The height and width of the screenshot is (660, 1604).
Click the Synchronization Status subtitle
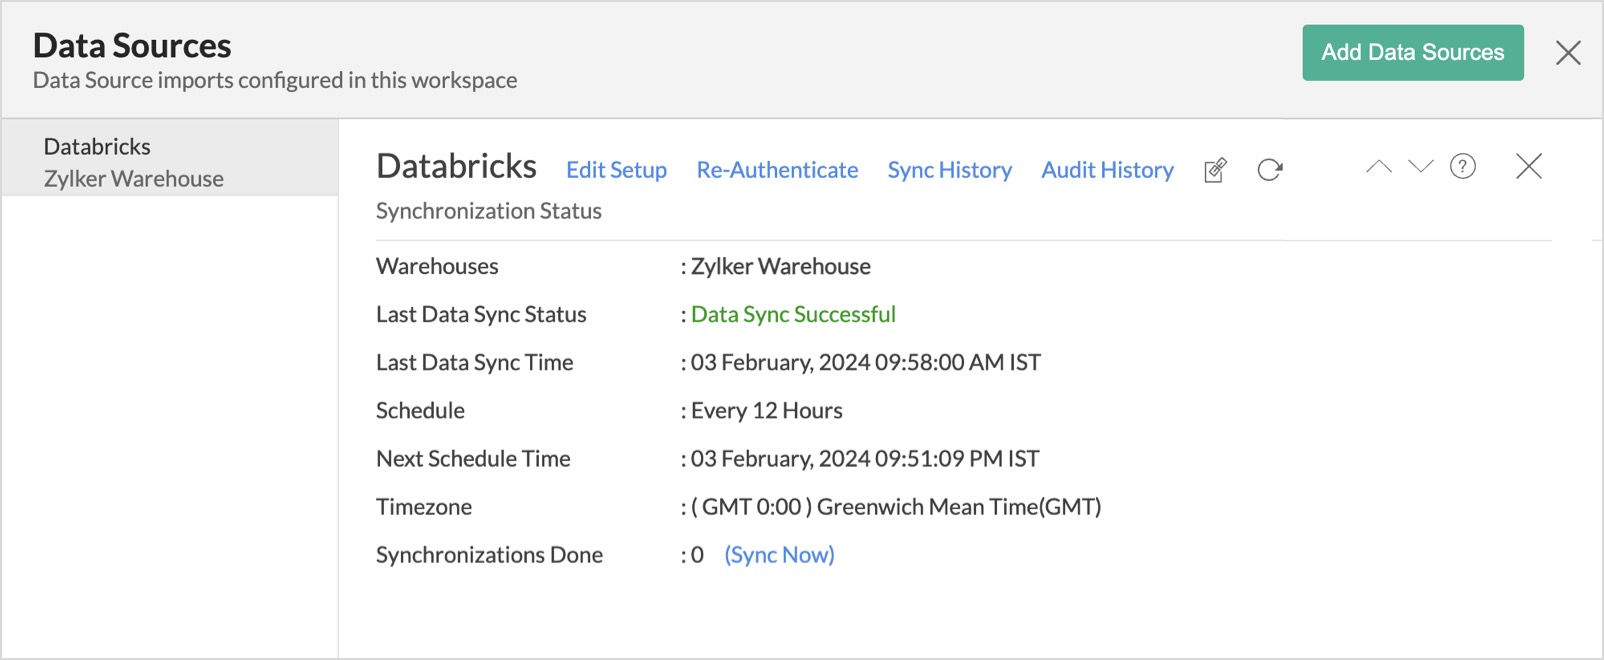pyautogui.click(x=489, y=211)
